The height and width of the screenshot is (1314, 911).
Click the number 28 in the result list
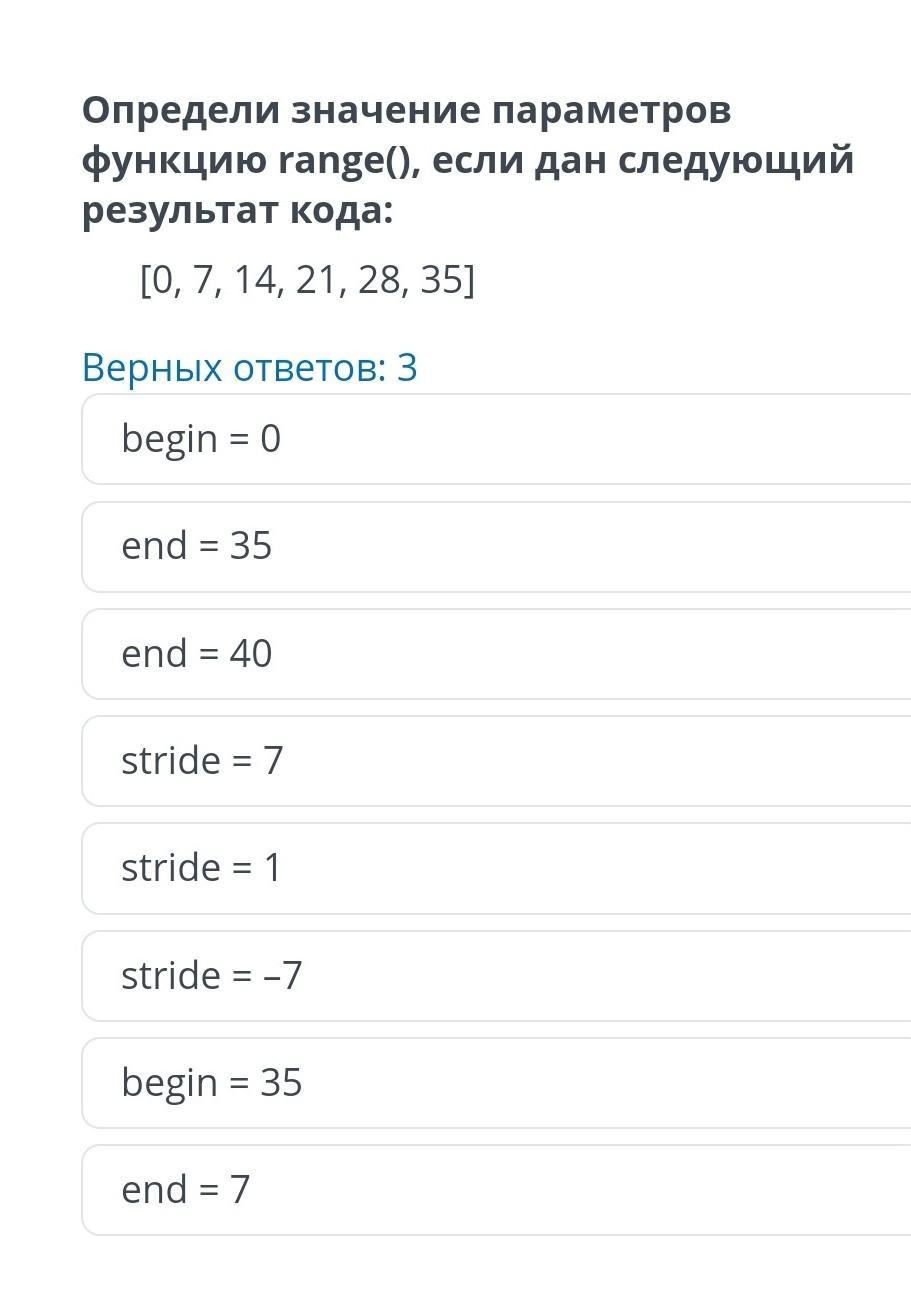(x=378, y=281)
